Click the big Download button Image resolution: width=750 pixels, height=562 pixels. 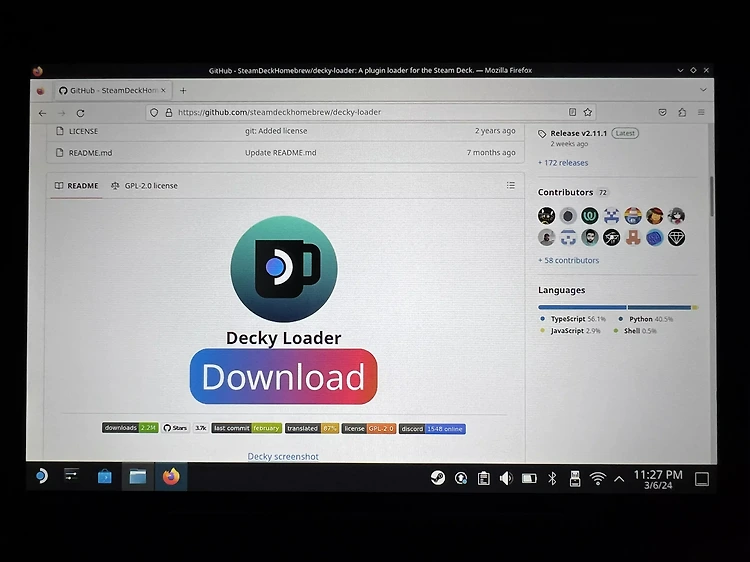284,376
